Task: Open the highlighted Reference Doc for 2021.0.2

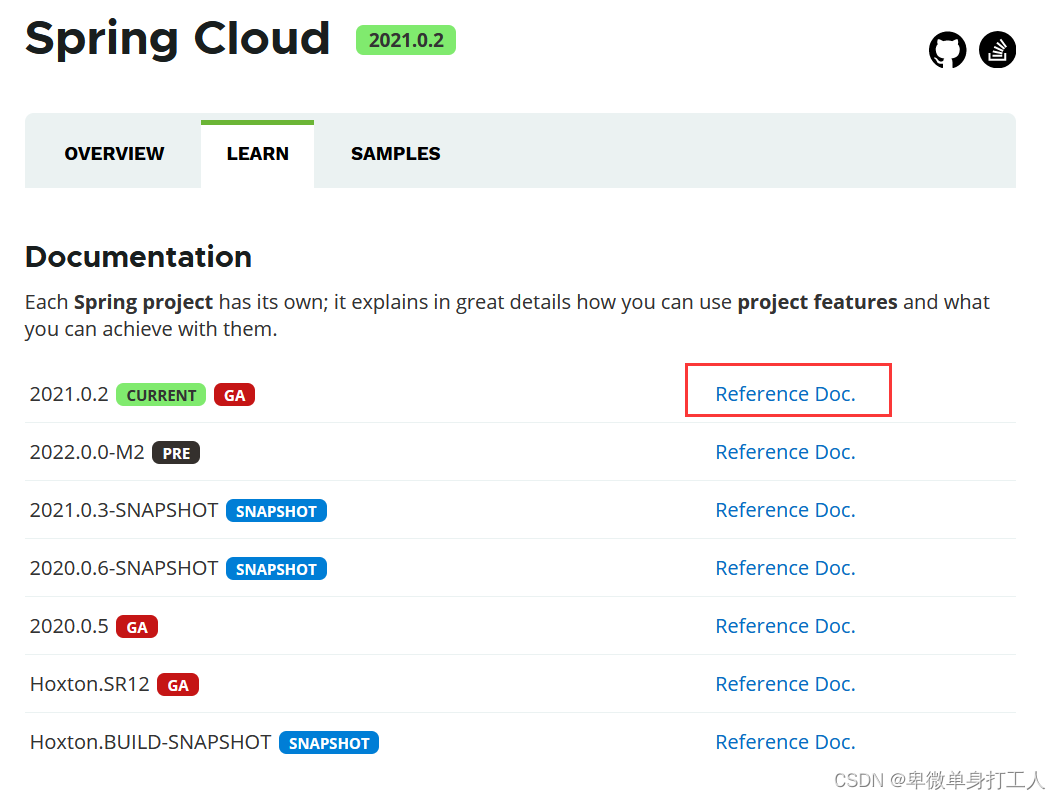Action: 785,393
